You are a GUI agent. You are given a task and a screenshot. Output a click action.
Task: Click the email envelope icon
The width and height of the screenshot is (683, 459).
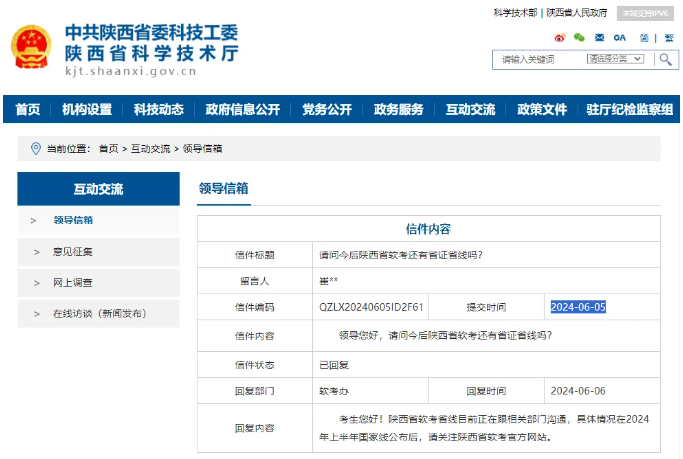point(599,37)
